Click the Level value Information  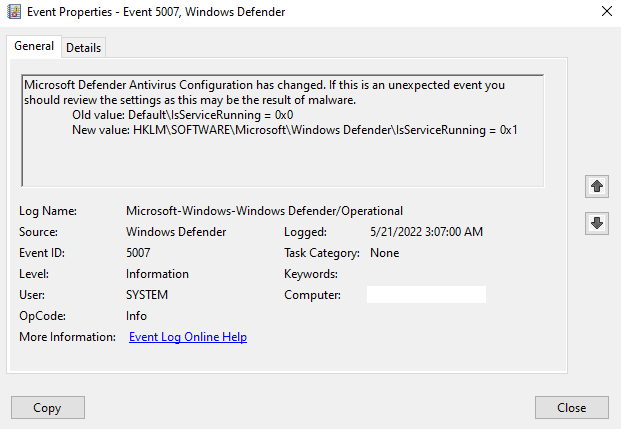[157, 274]
